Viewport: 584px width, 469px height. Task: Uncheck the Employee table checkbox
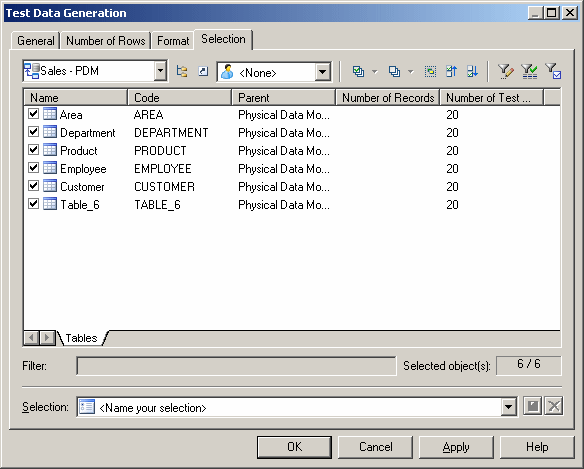click(x=34, y=168)
